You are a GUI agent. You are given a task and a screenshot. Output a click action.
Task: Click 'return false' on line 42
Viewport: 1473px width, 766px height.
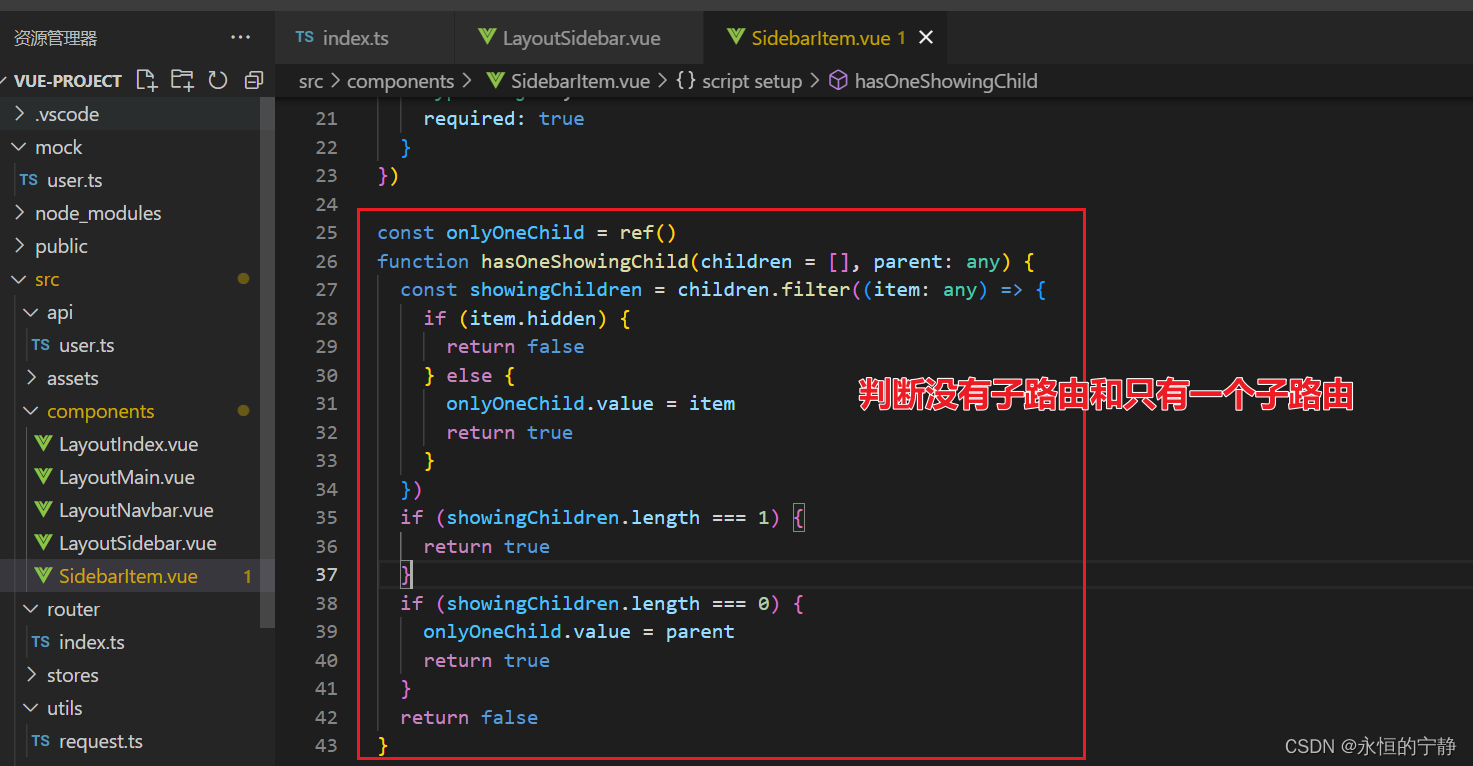[x=469, y=718]
